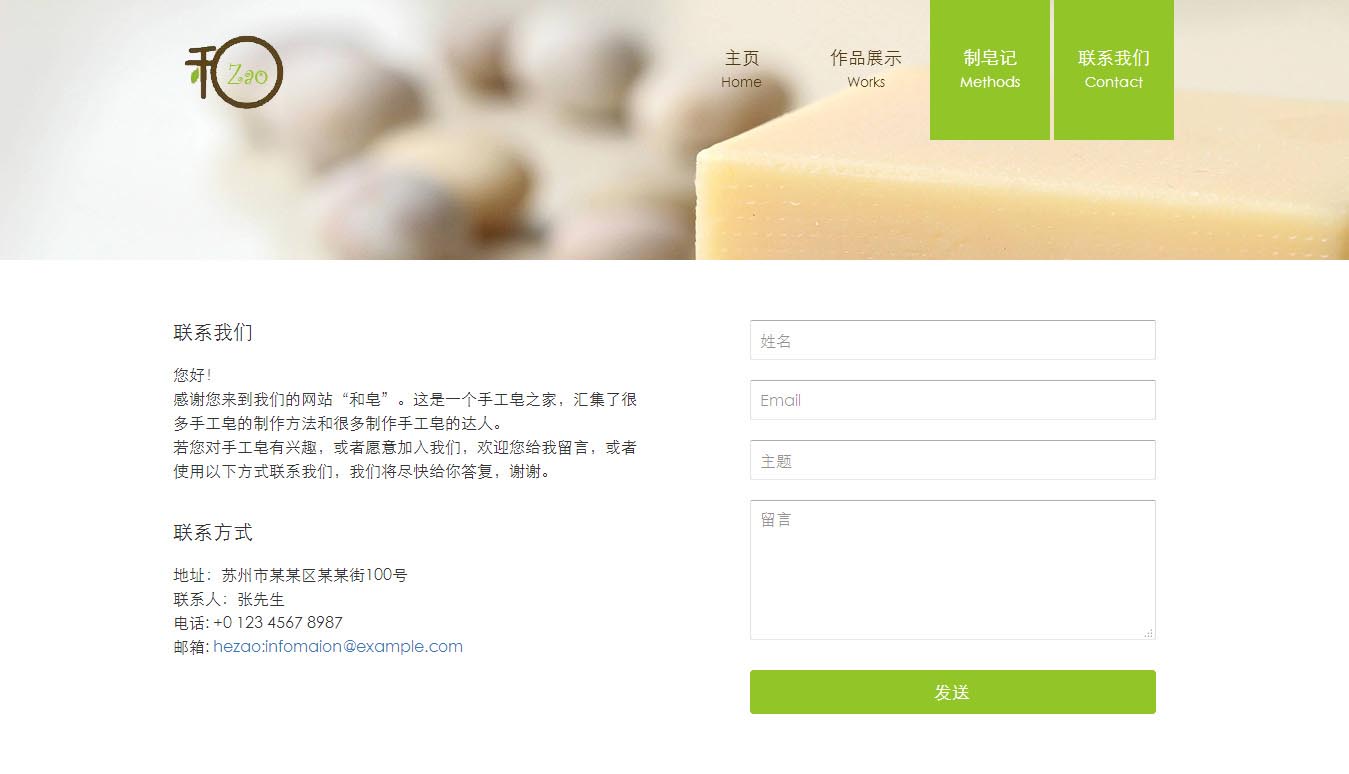This screenshot has height=774, width=1349.
Task: Click the 地址 address line text
Action: (291, 575)
